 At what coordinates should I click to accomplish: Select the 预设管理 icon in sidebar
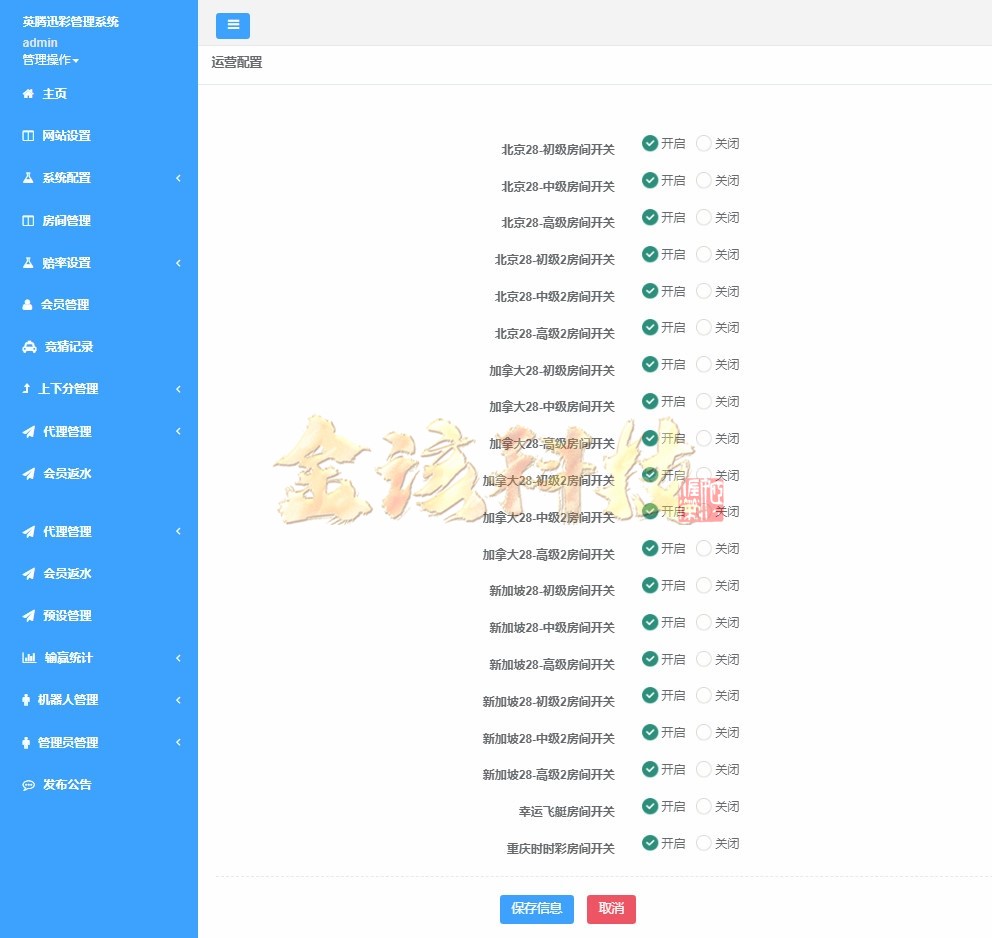tap(27, 615)
